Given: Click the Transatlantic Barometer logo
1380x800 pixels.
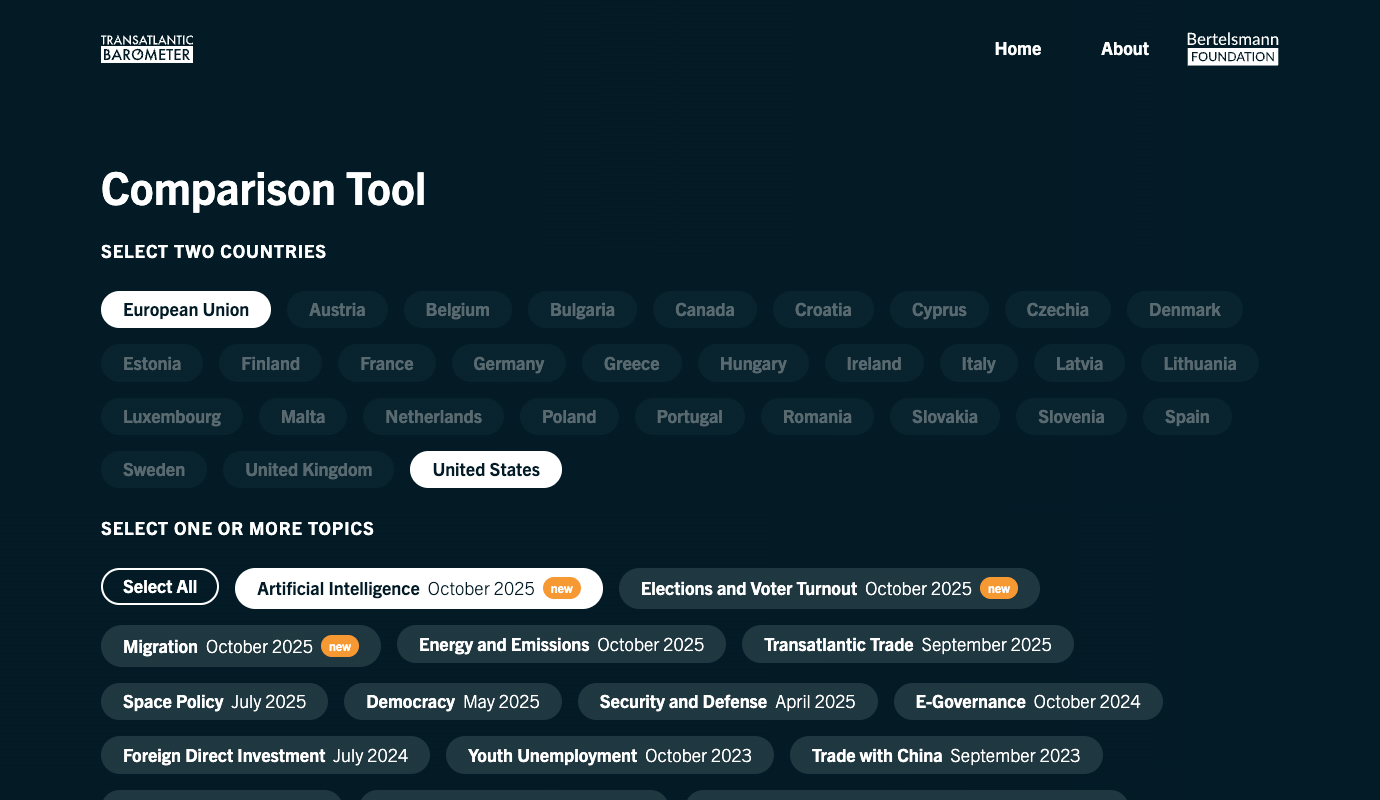Looking at the screenshot, I should 147,49.
